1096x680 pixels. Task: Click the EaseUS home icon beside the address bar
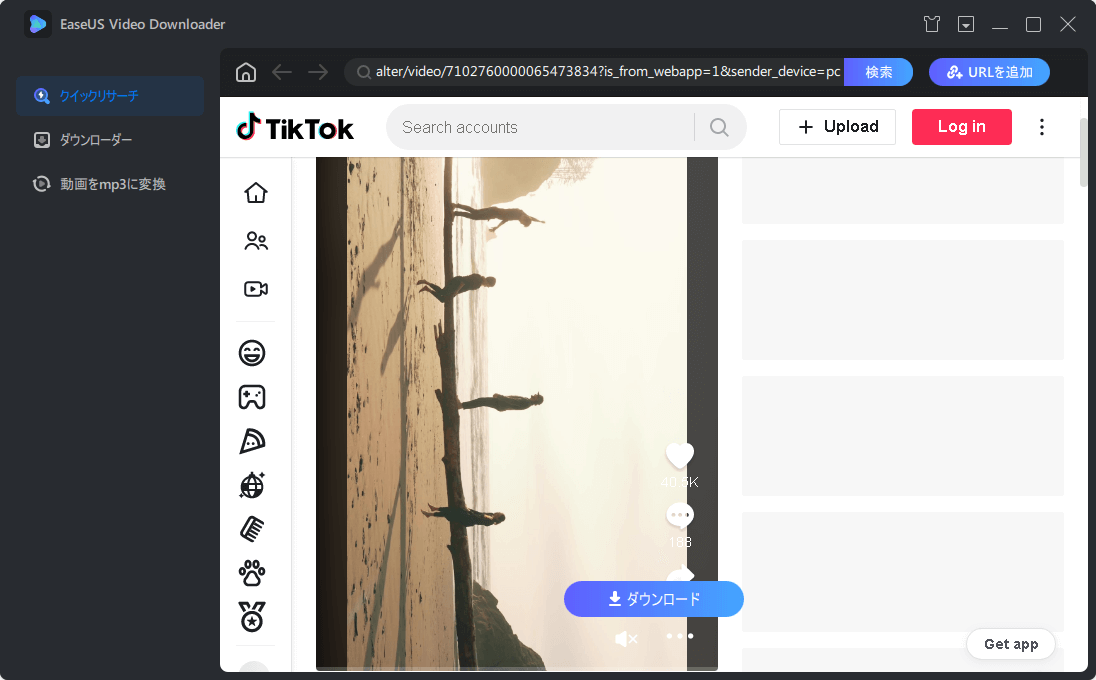coord(245,71)
